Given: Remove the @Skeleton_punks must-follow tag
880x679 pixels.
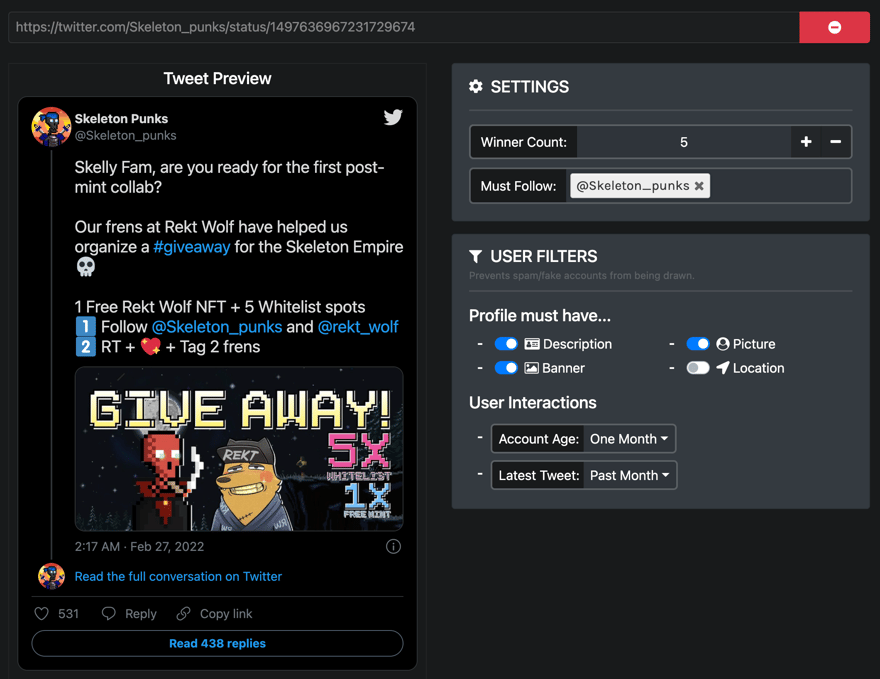Looking at the screenshot, I should 699,186.
